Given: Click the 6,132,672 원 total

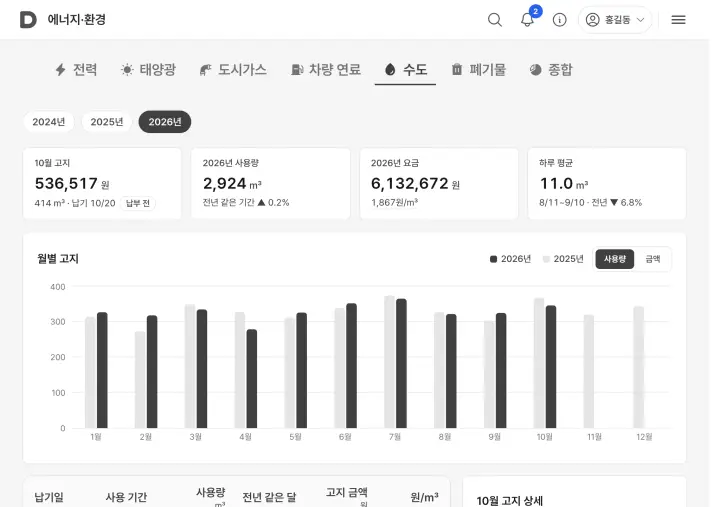Looking at the screenshot, I should point(415,184).
